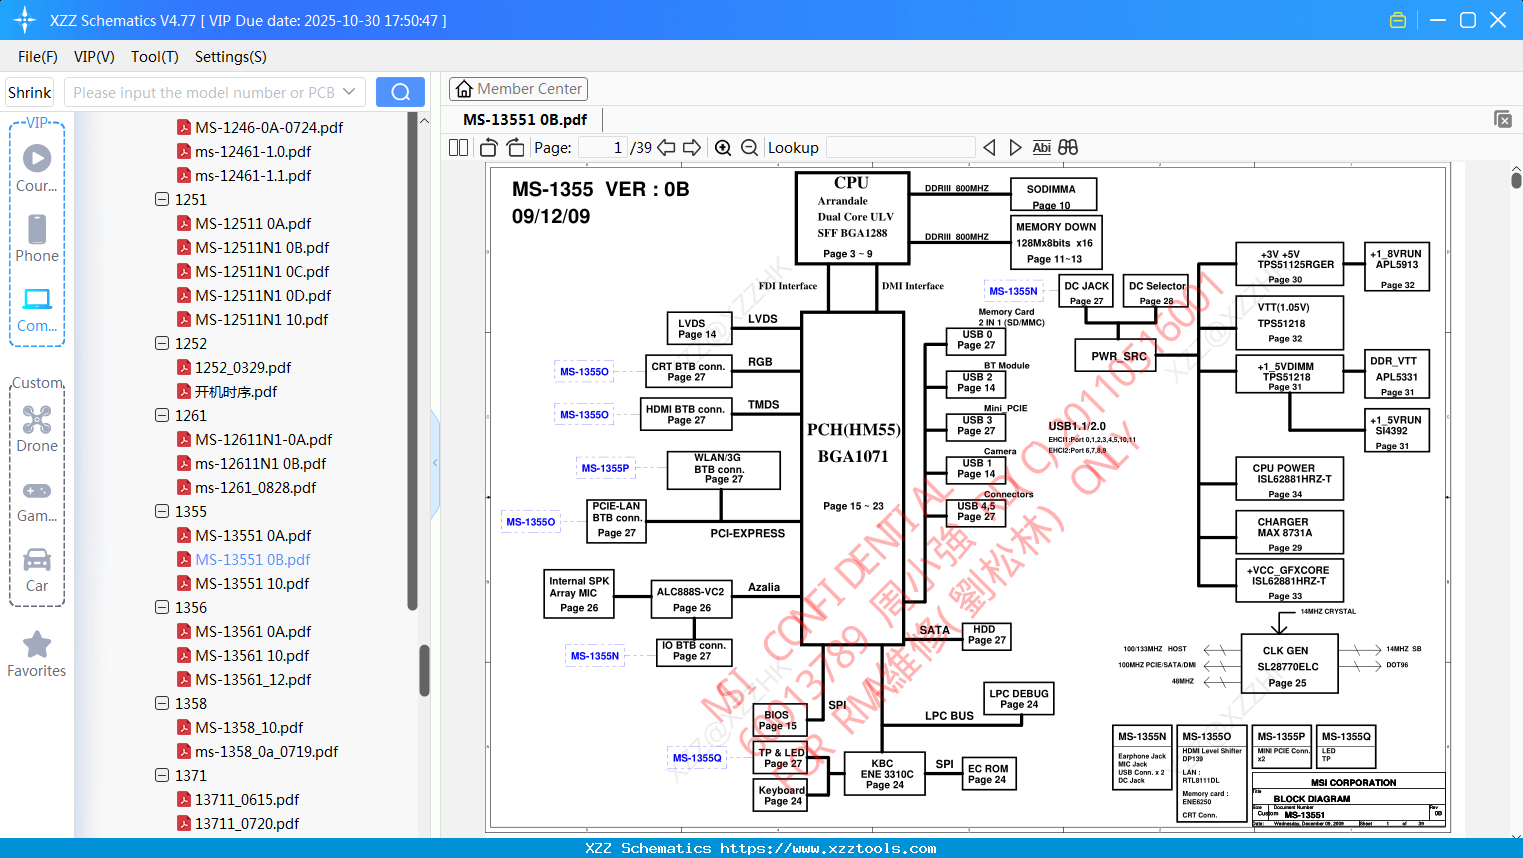
Task: Focus the model number search box
Action: pyautogui.click(x=204, y=92)
